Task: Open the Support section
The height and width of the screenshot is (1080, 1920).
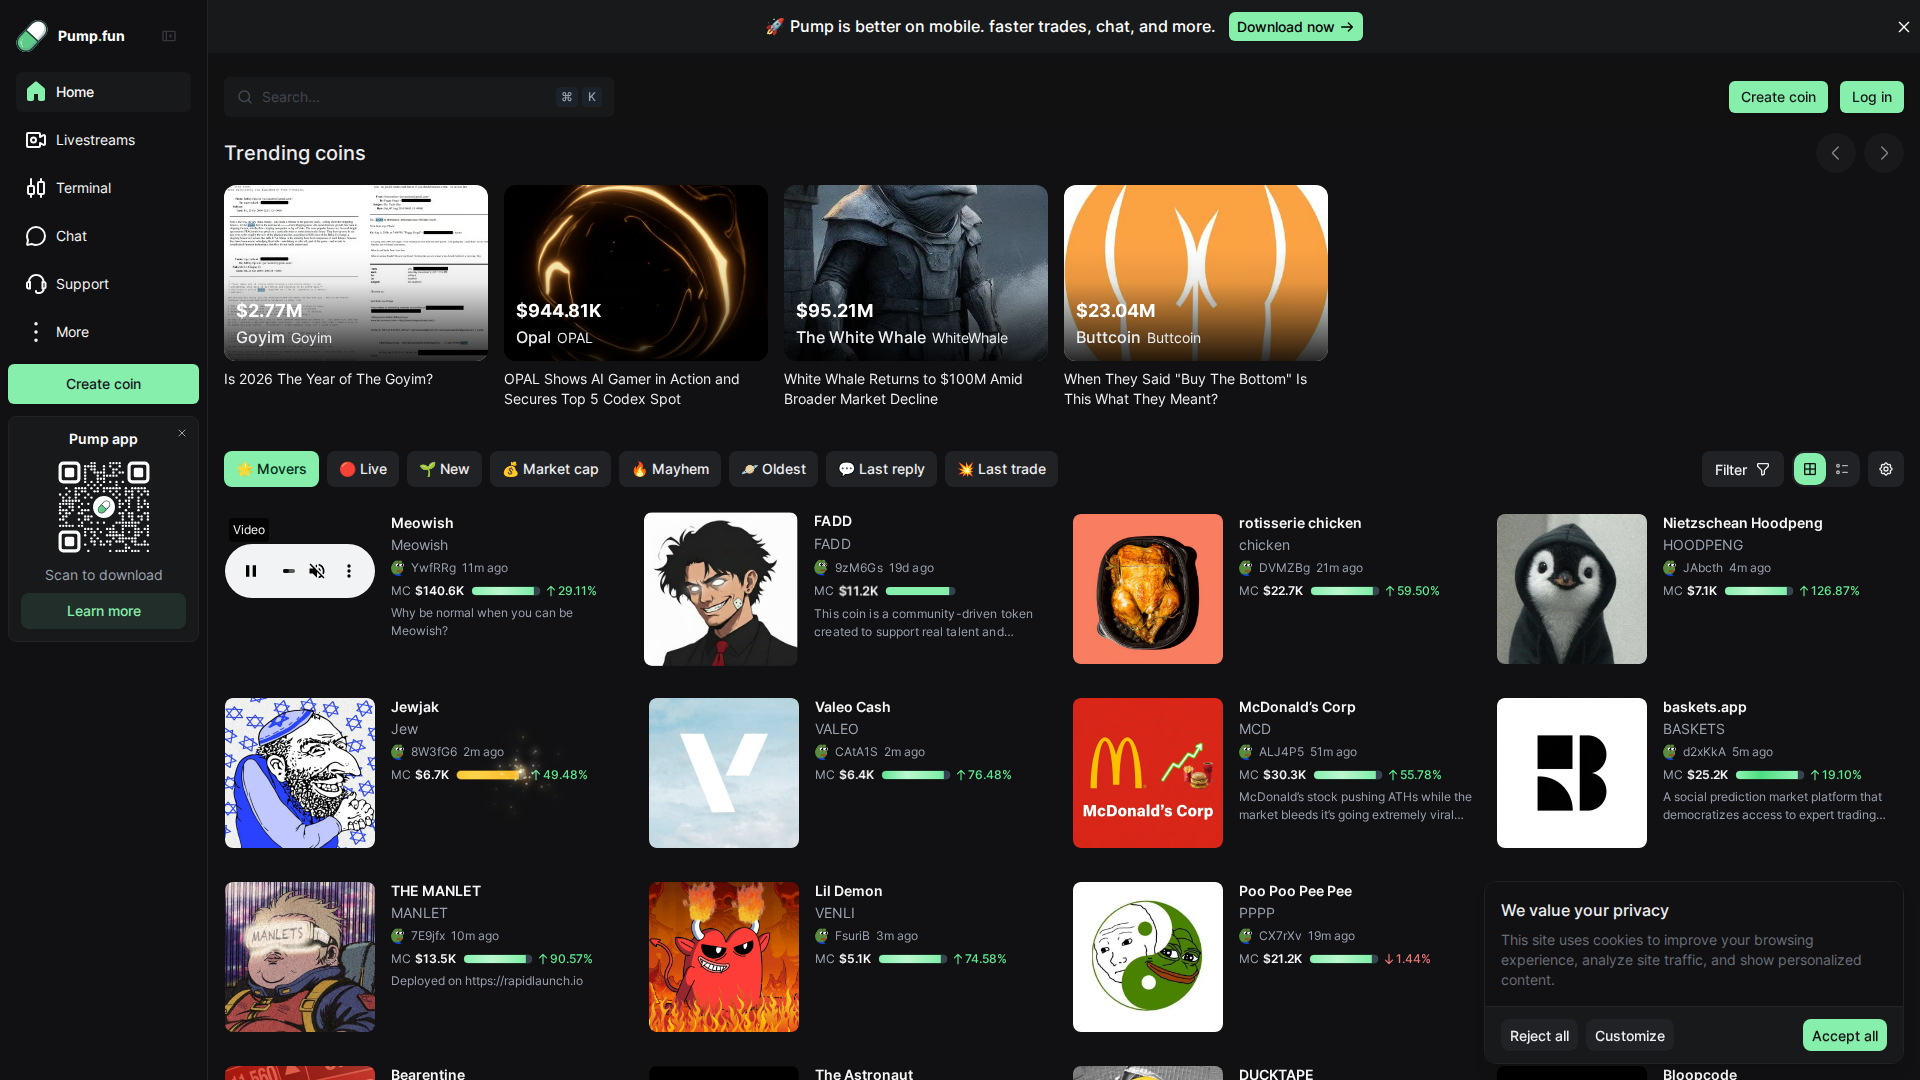Action: pyautogui.click(x=82, y=284)
